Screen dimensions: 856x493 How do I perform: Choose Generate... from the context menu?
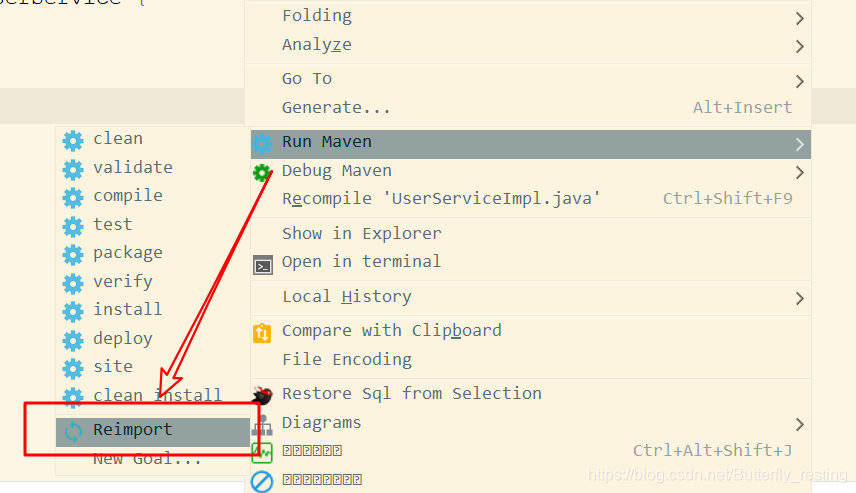(528, 108)
